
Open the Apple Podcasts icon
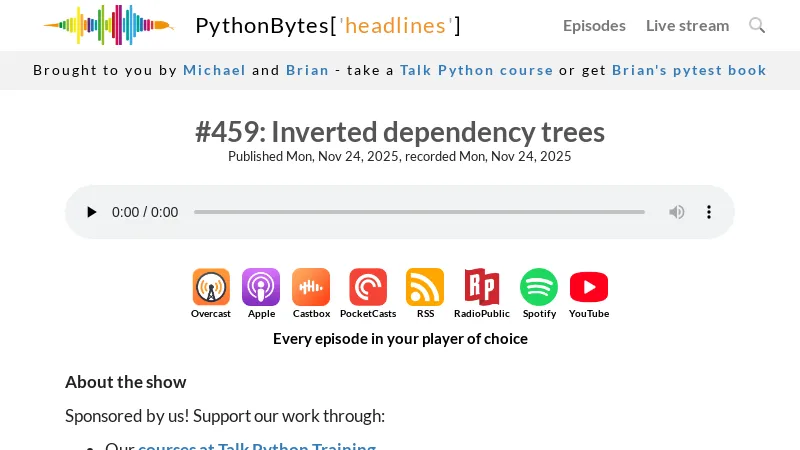point(261,288)
